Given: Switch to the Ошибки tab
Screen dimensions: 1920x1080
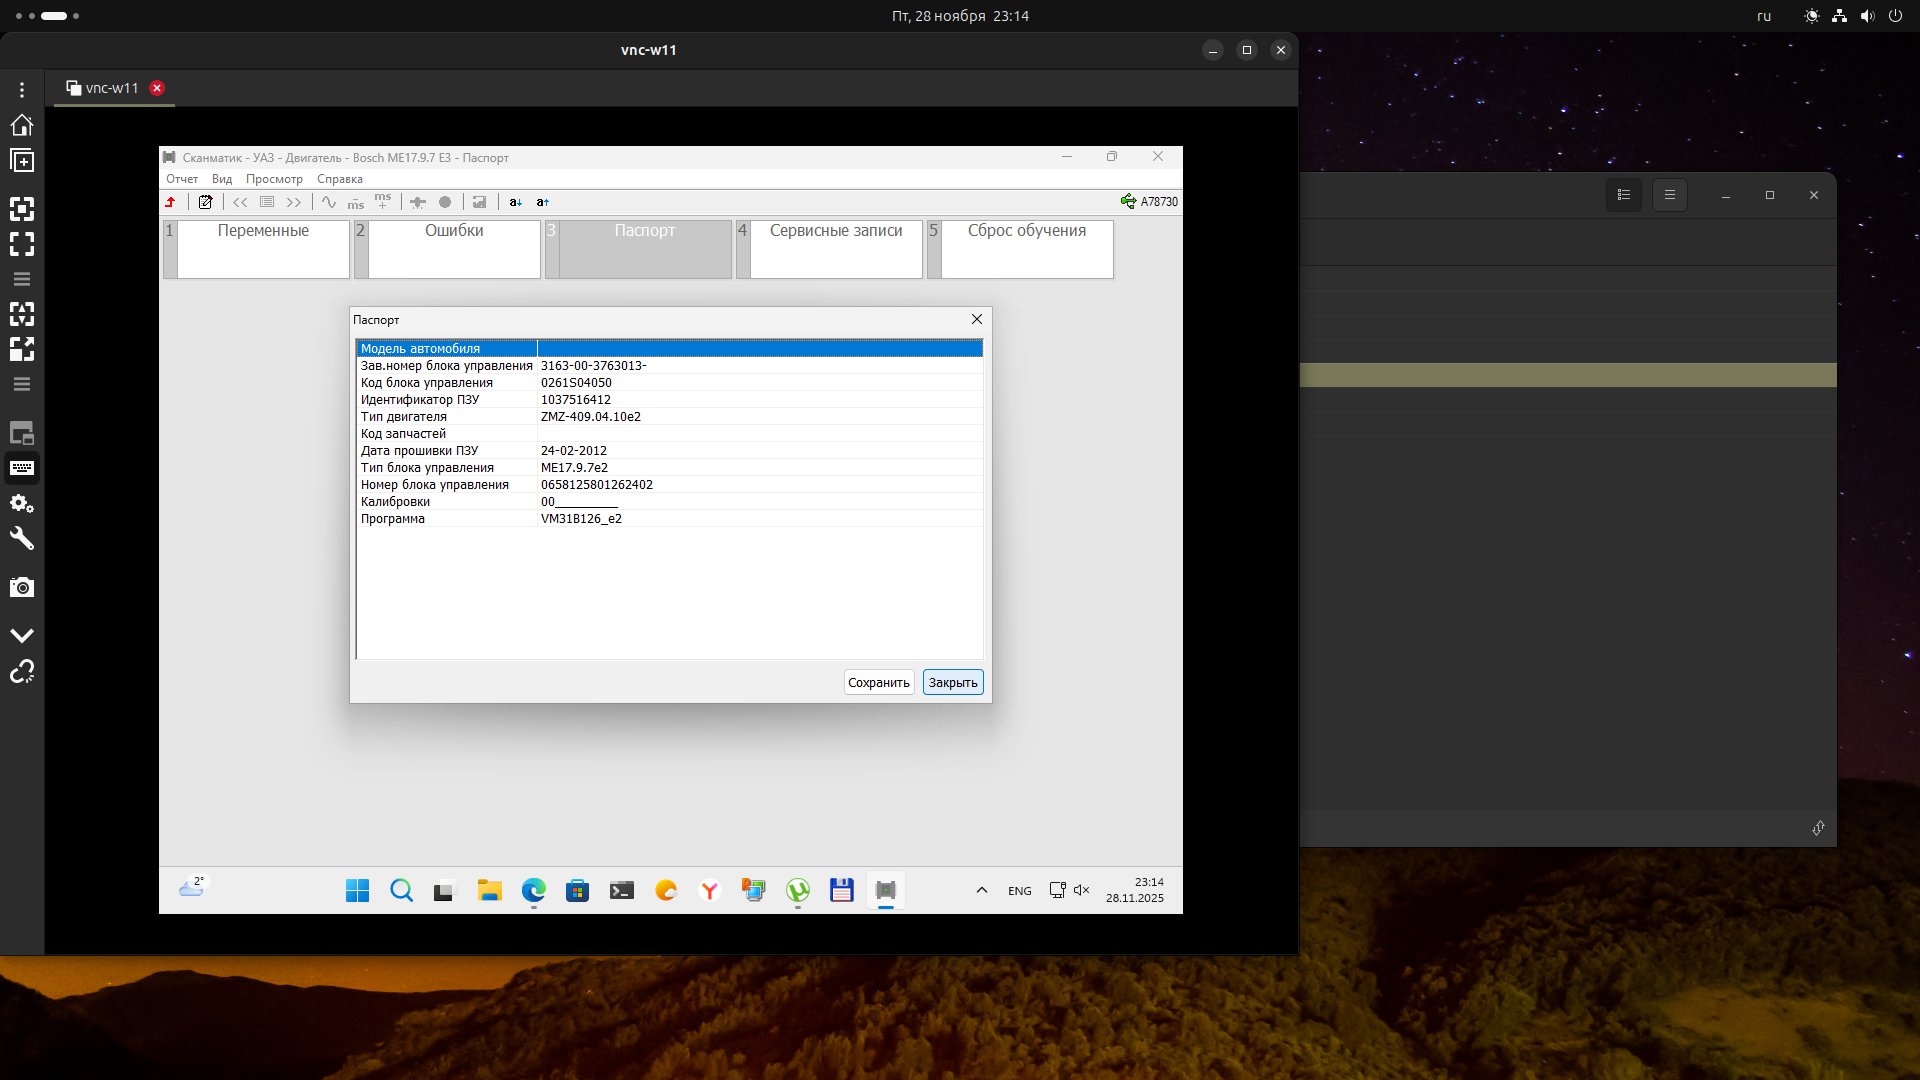Looking at the screenshot, I should (454, 248).
